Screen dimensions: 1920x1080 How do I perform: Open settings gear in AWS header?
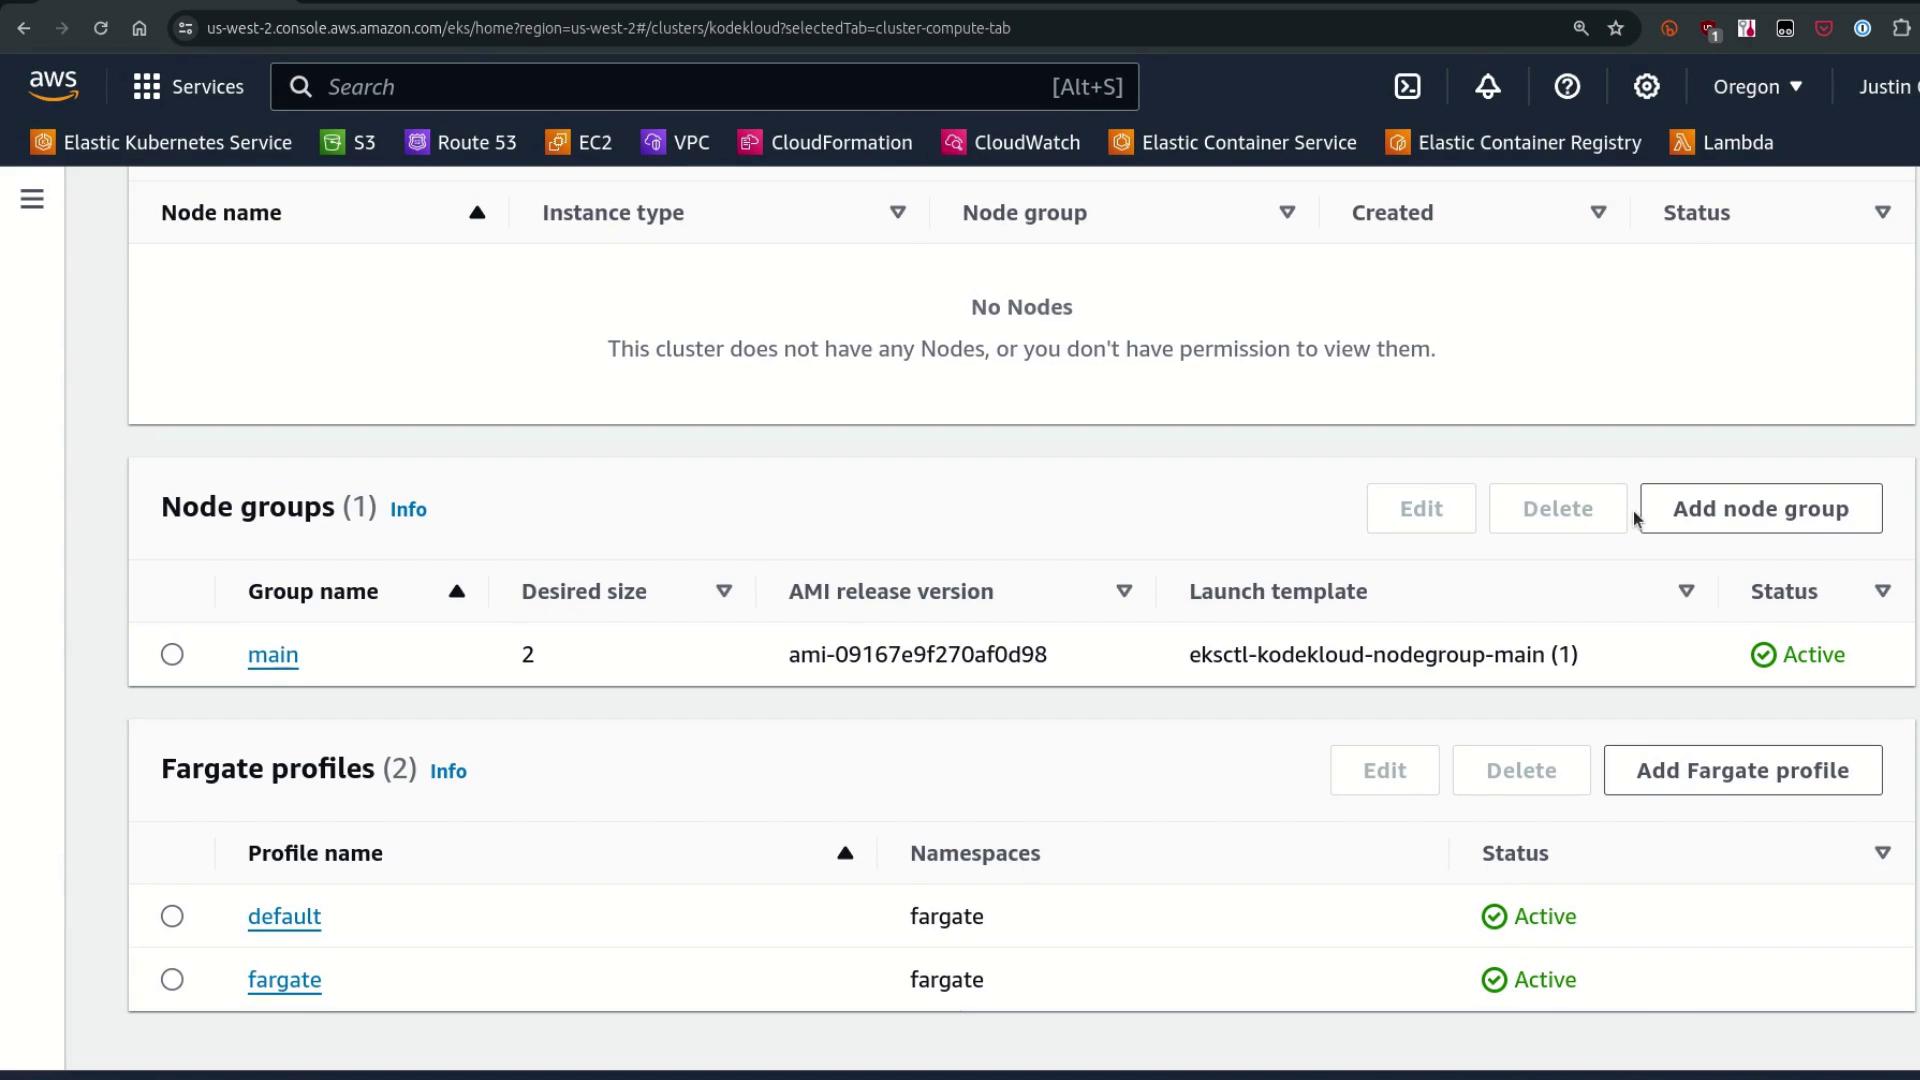point(1646,87)
